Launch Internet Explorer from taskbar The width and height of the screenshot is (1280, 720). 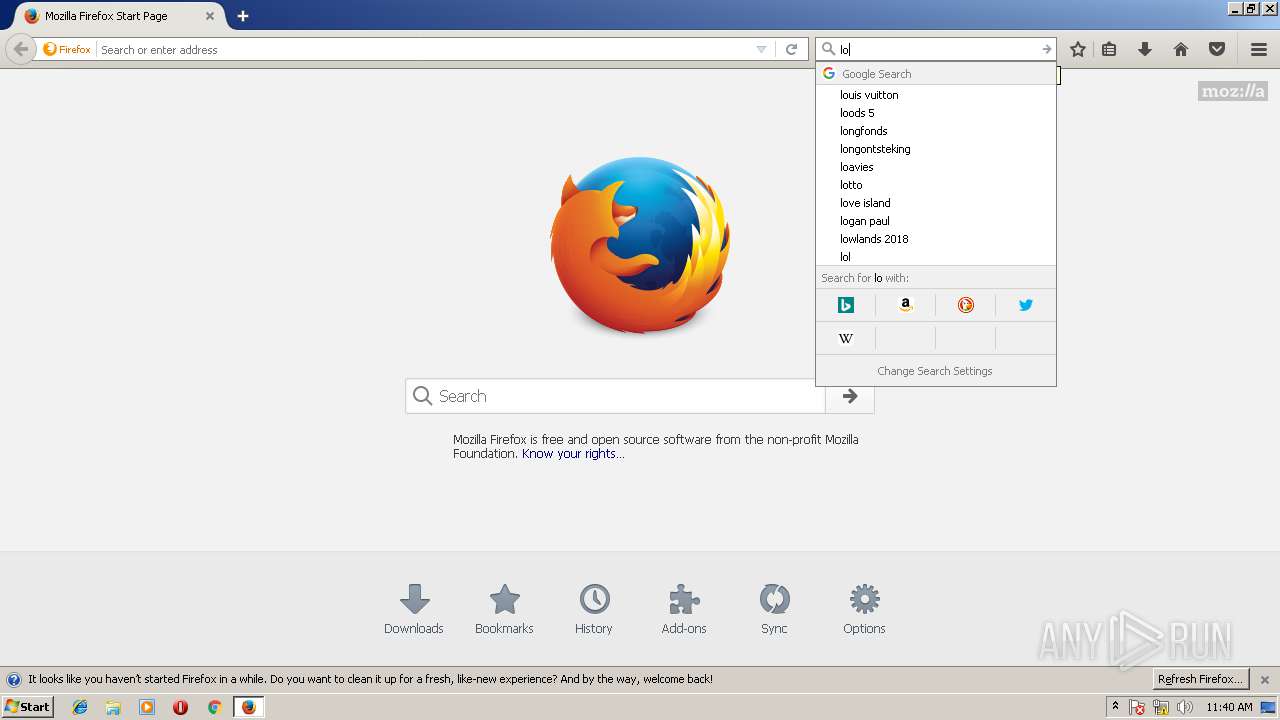80,707
